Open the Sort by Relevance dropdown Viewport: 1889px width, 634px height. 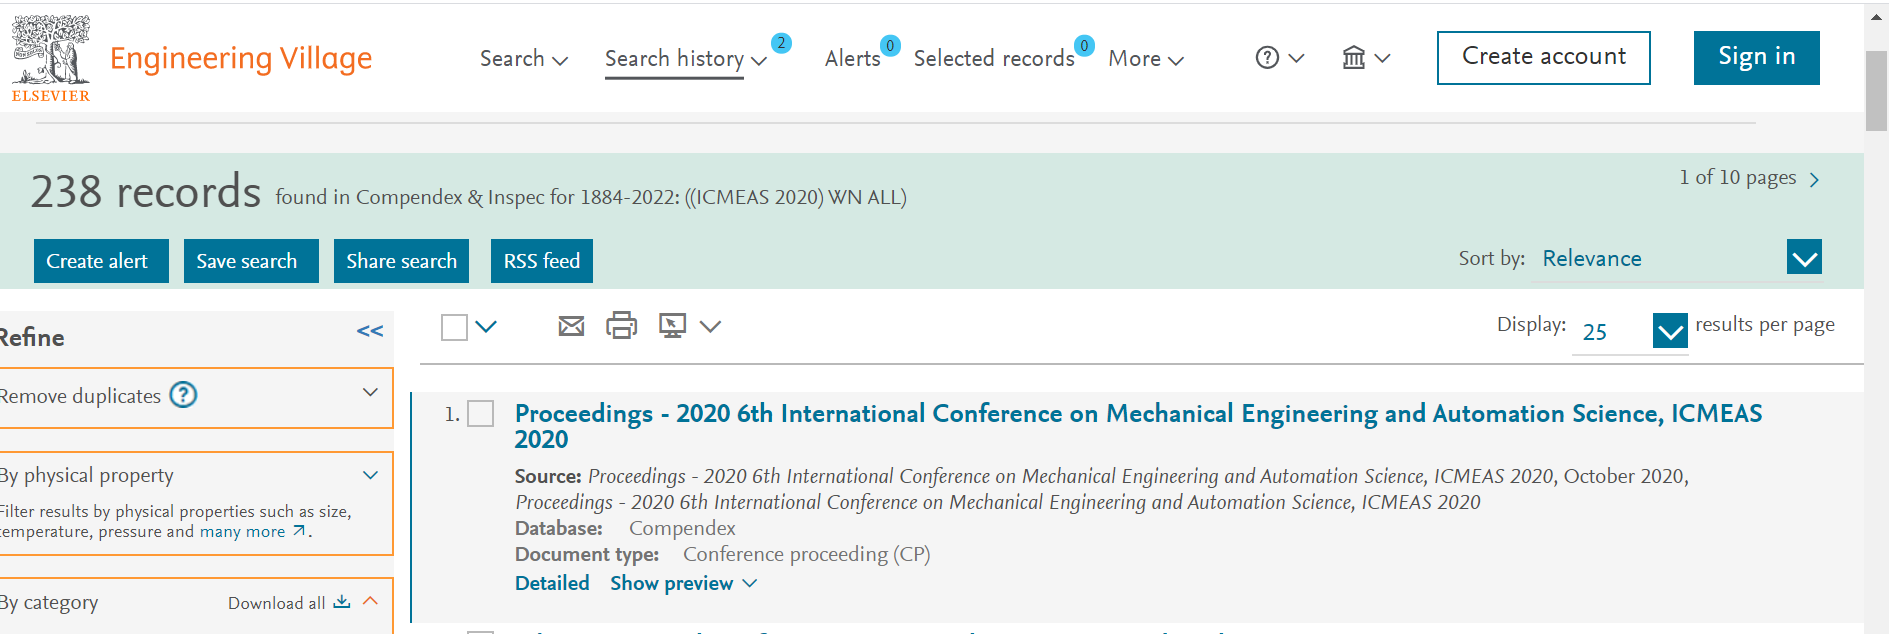click(1804, 258)
